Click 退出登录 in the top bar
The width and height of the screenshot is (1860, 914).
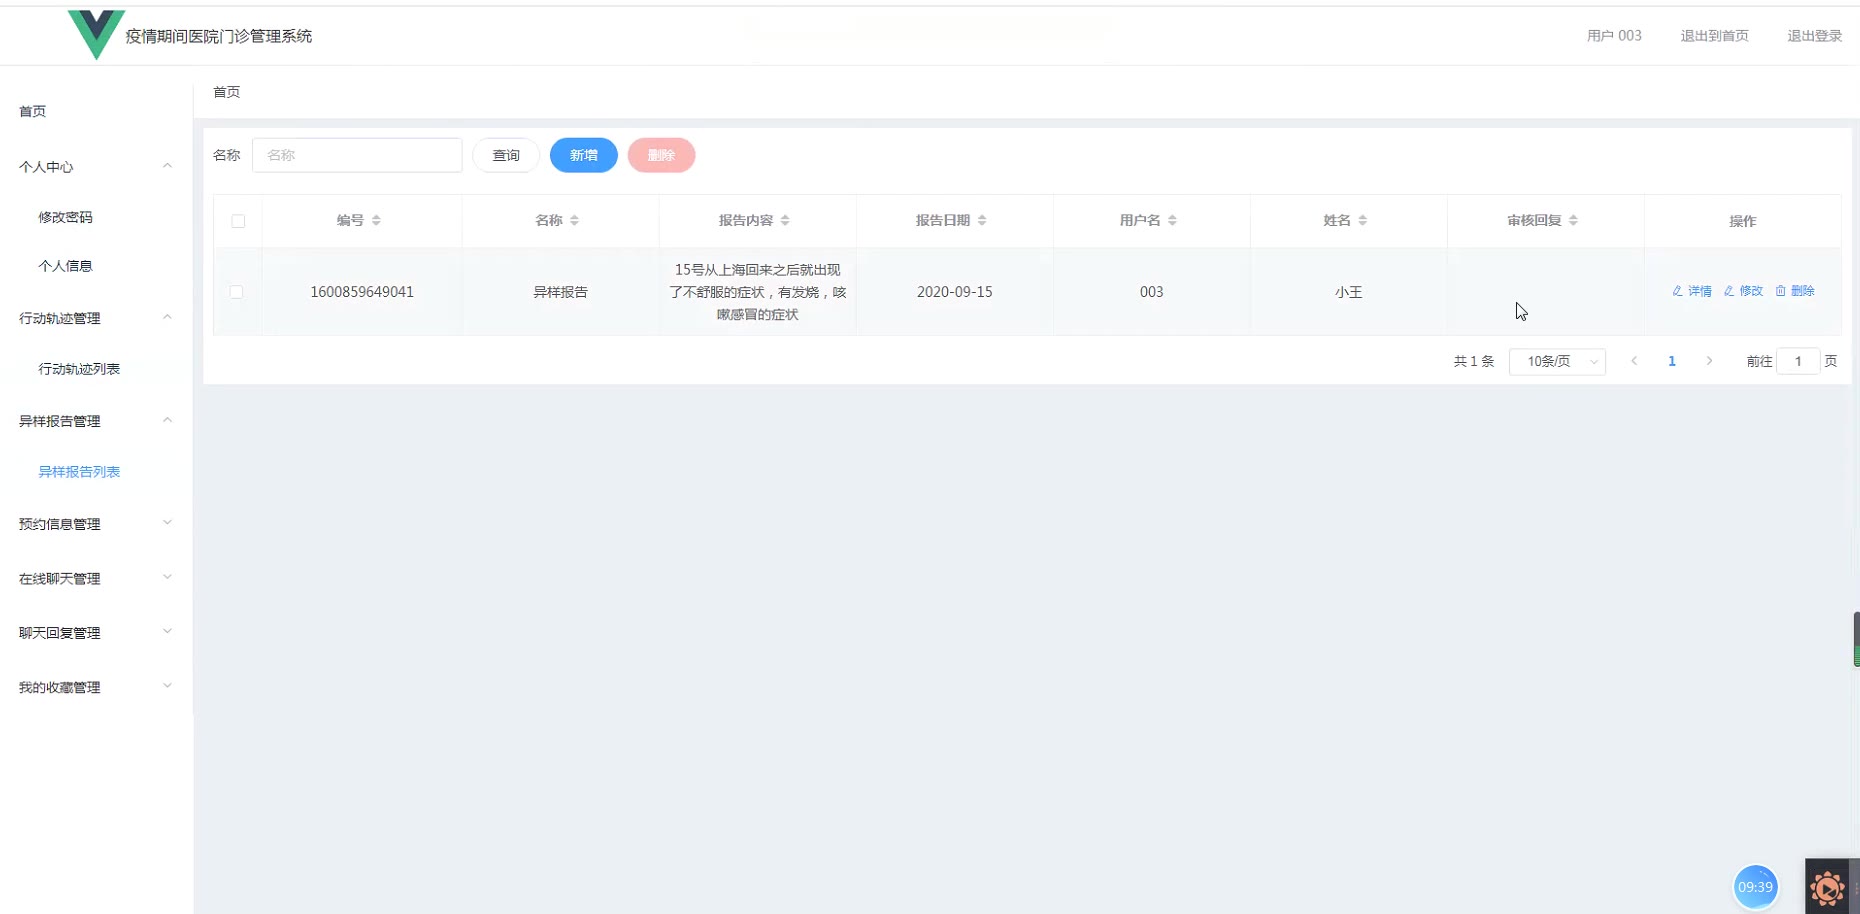click(1814, 36)
